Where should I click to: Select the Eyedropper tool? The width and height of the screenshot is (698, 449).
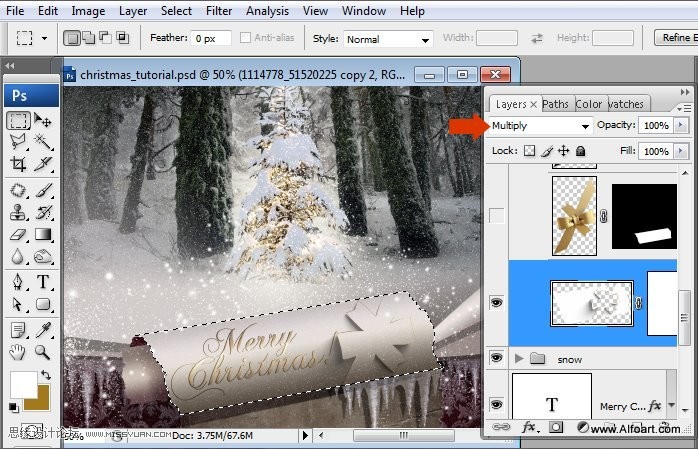[x=43, y=330]
